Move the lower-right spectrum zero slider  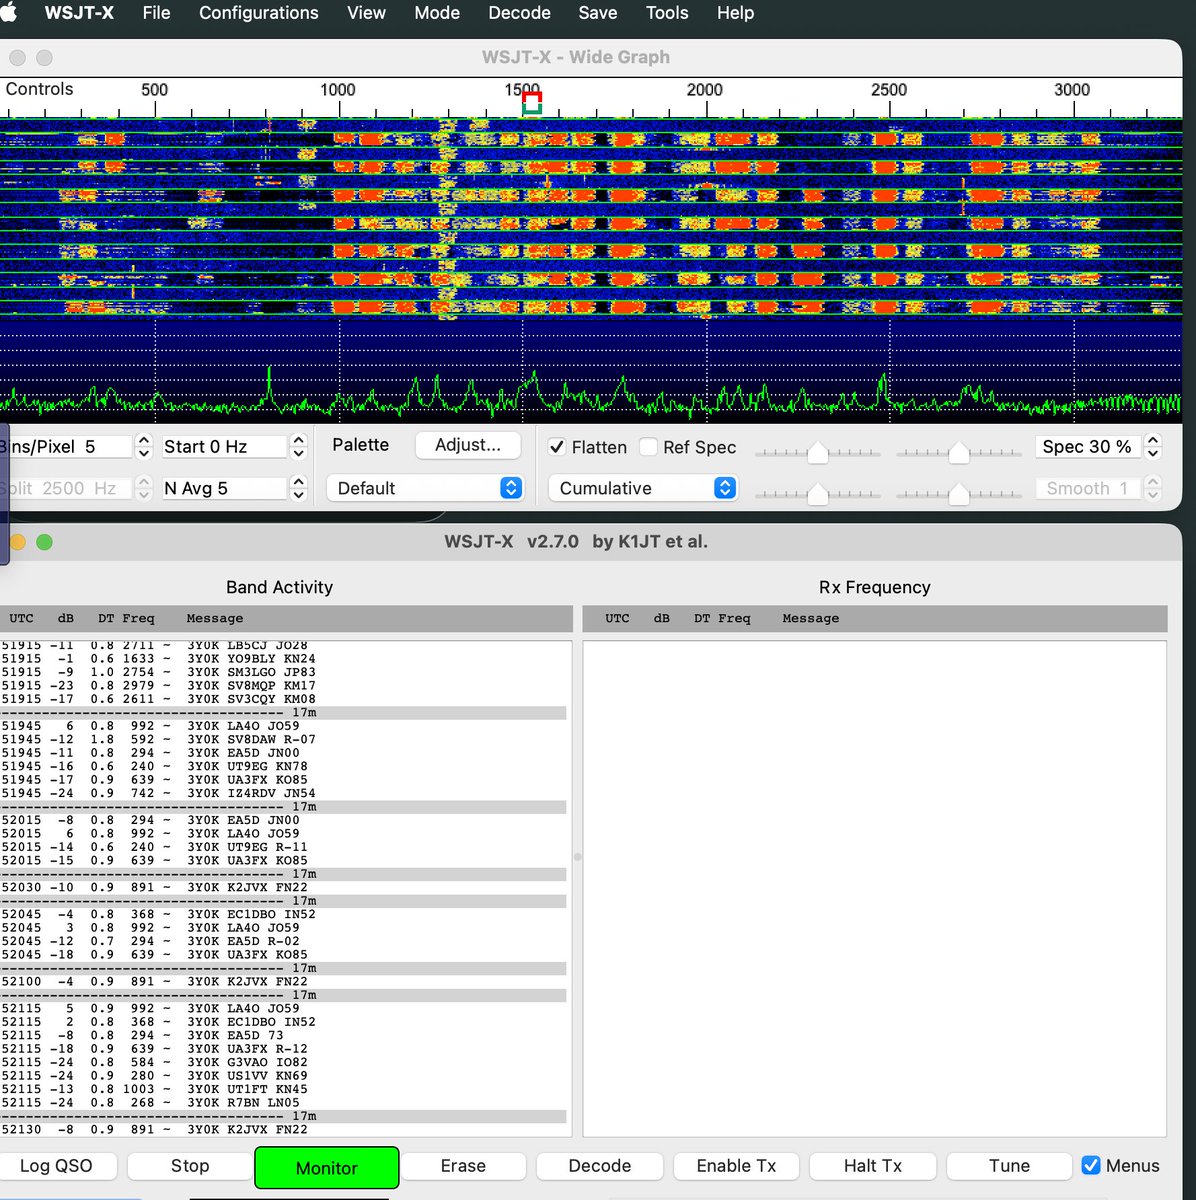coord(959,493)
